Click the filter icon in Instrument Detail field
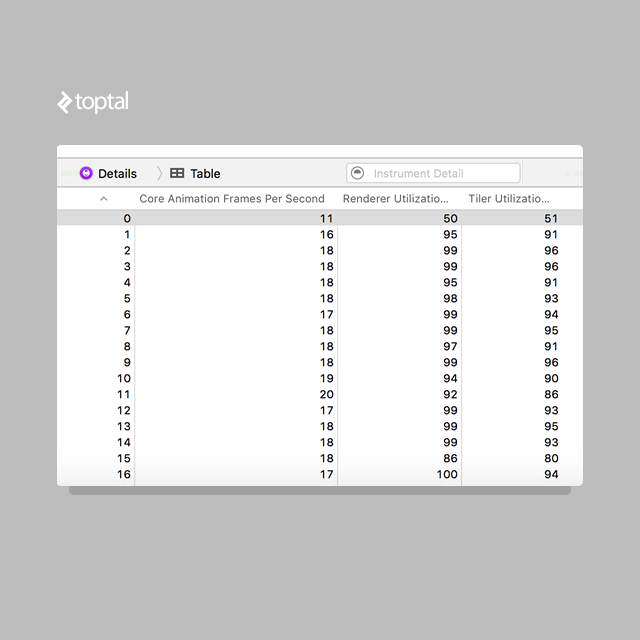This screenshot has height=640, width=640. click(x=357, y=173)
